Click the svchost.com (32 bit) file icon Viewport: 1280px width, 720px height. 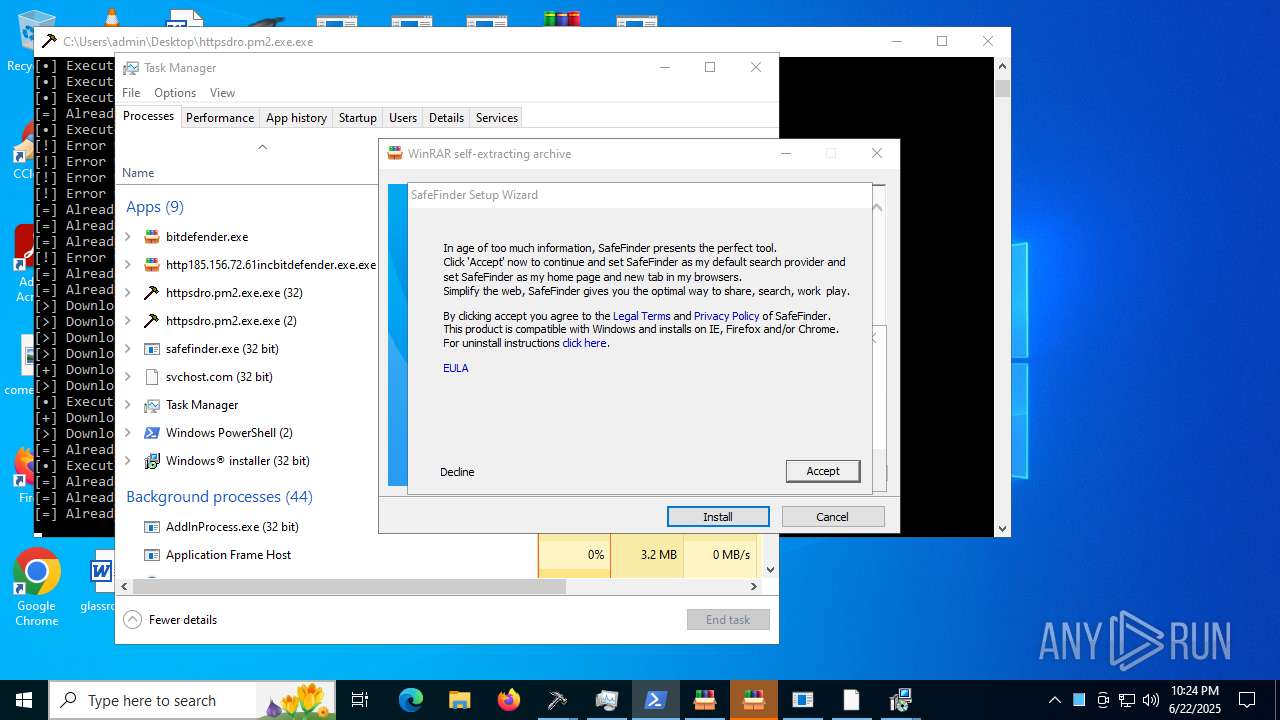click(x=152, y=377)
